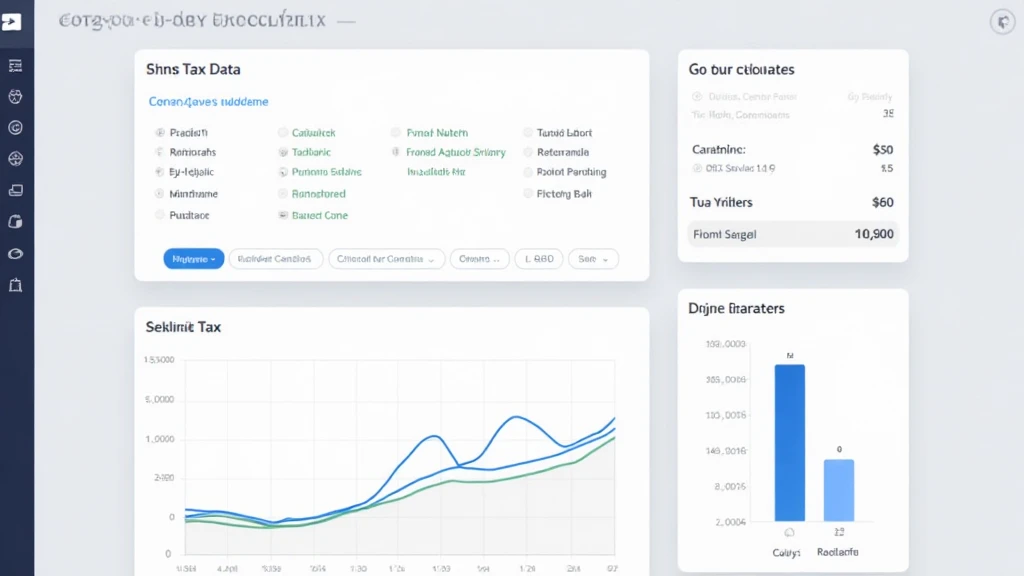Viewport: 1024px width, 576px height.
Task: Click the copyright-style C icon in sidebar
Action: point(15,127)
